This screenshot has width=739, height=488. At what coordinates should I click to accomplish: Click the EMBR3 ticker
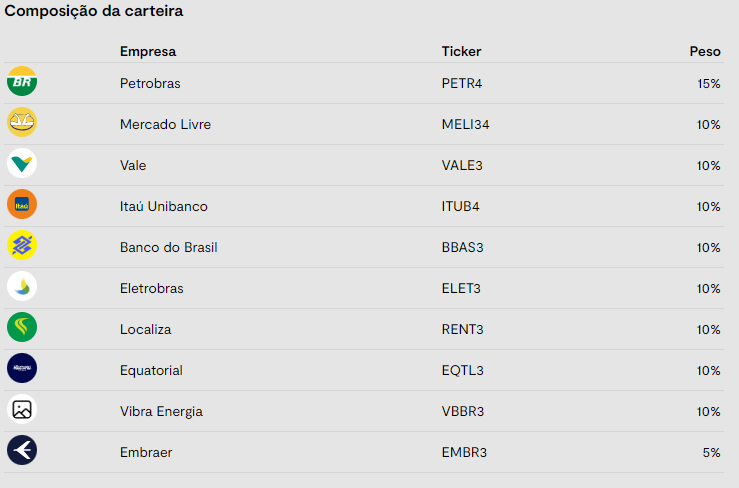pos(464,453)
